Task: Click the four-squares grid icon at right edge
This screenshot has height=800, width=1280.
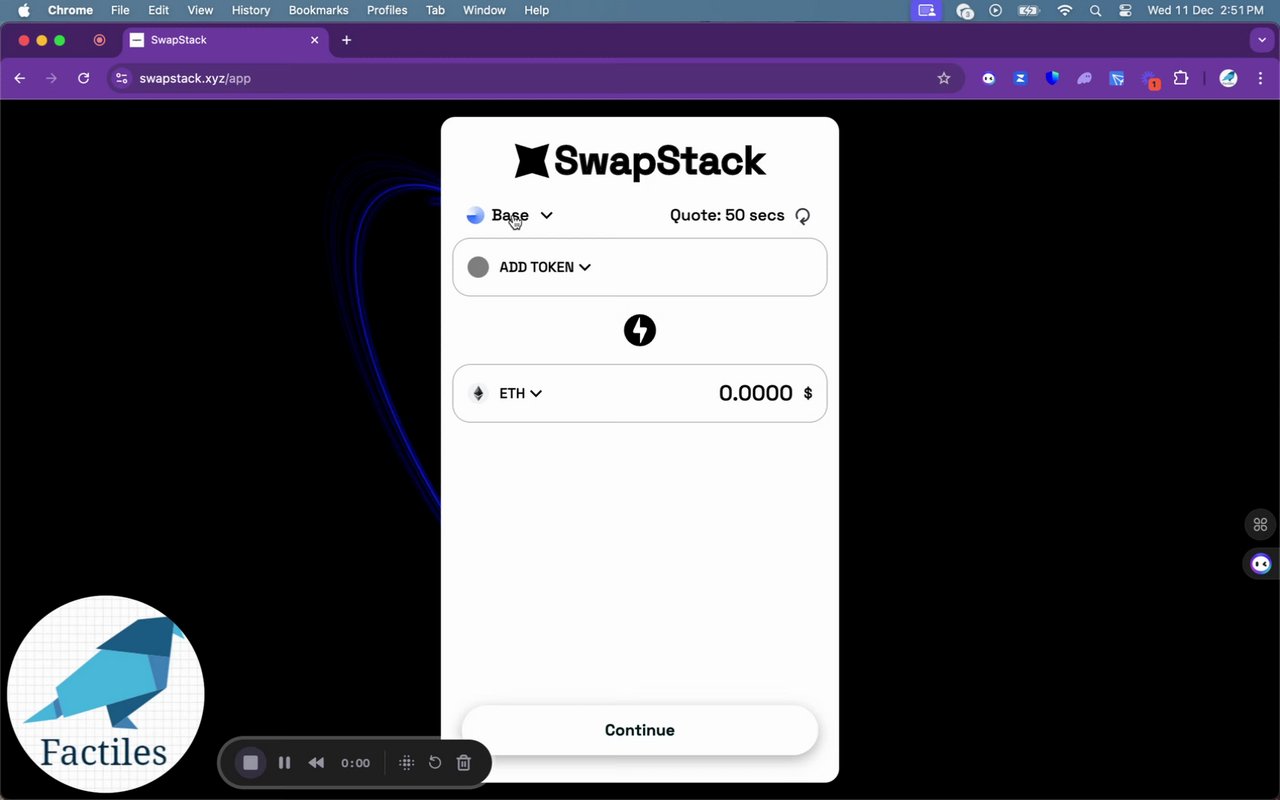Action: (x=1261, y=525)
